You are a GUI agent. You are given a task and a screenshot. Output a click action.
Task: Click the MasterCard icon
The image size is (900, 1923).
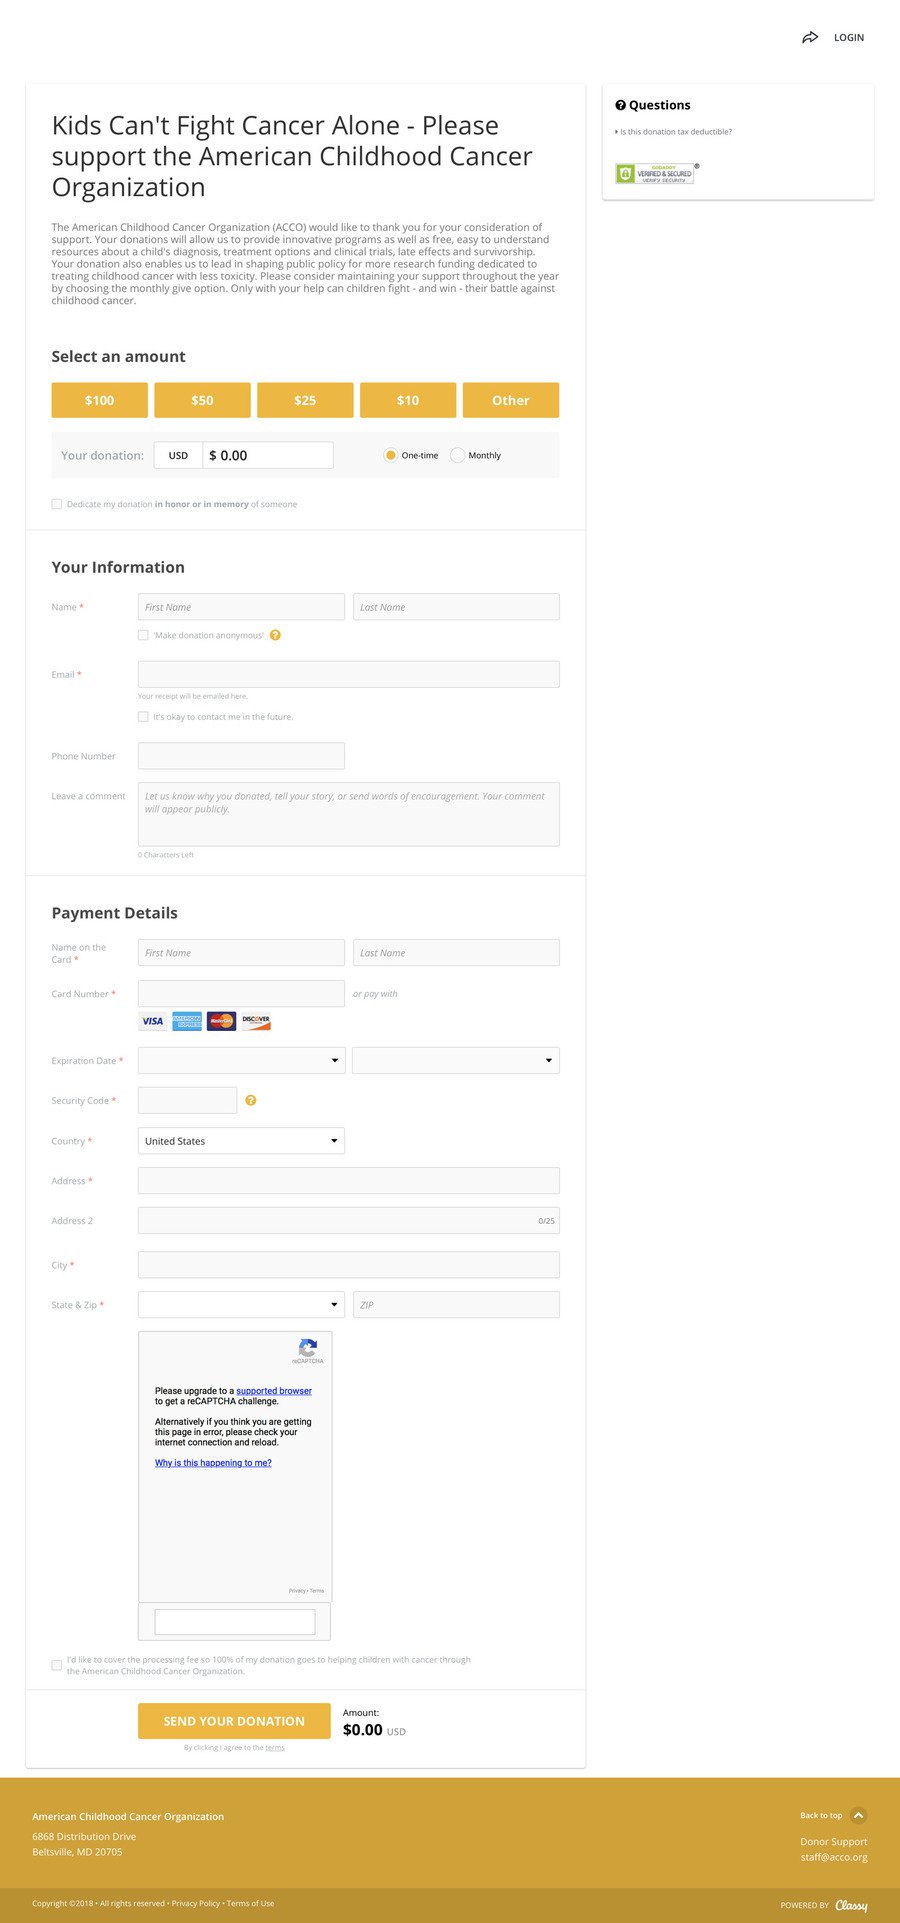pos(222,1021)
